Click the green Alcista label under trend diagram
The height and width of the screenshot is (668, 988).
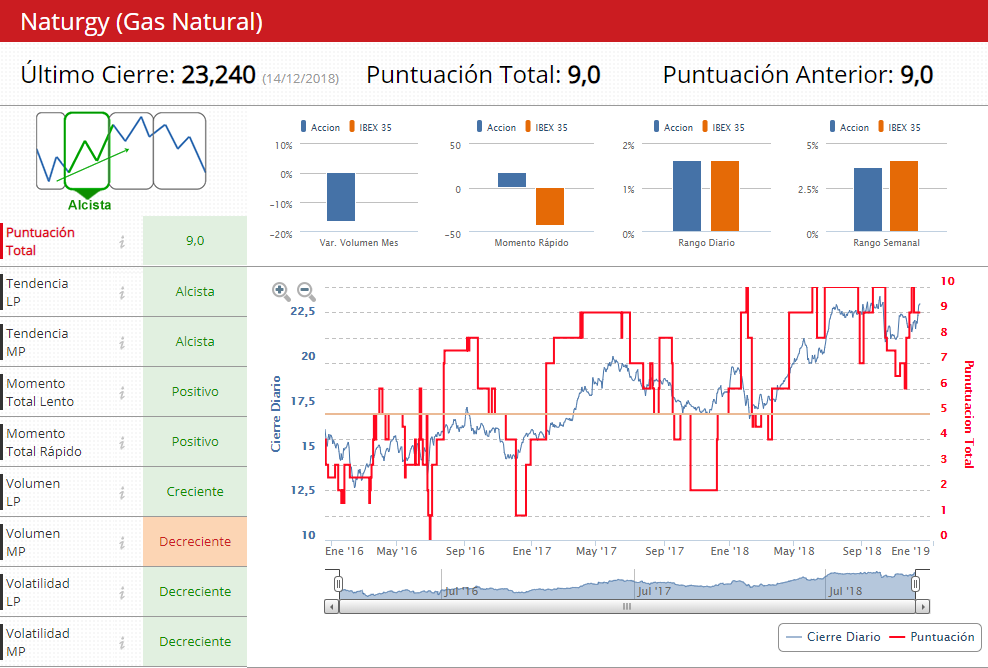[89, 205]
